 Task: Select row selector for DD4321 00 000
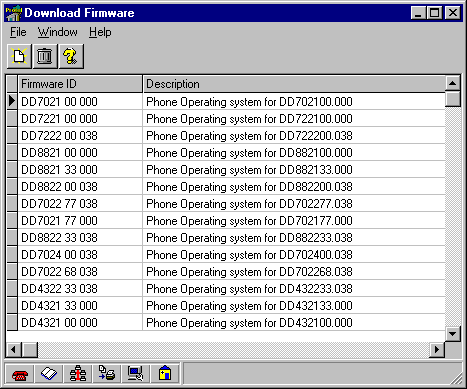click(12, 322)
